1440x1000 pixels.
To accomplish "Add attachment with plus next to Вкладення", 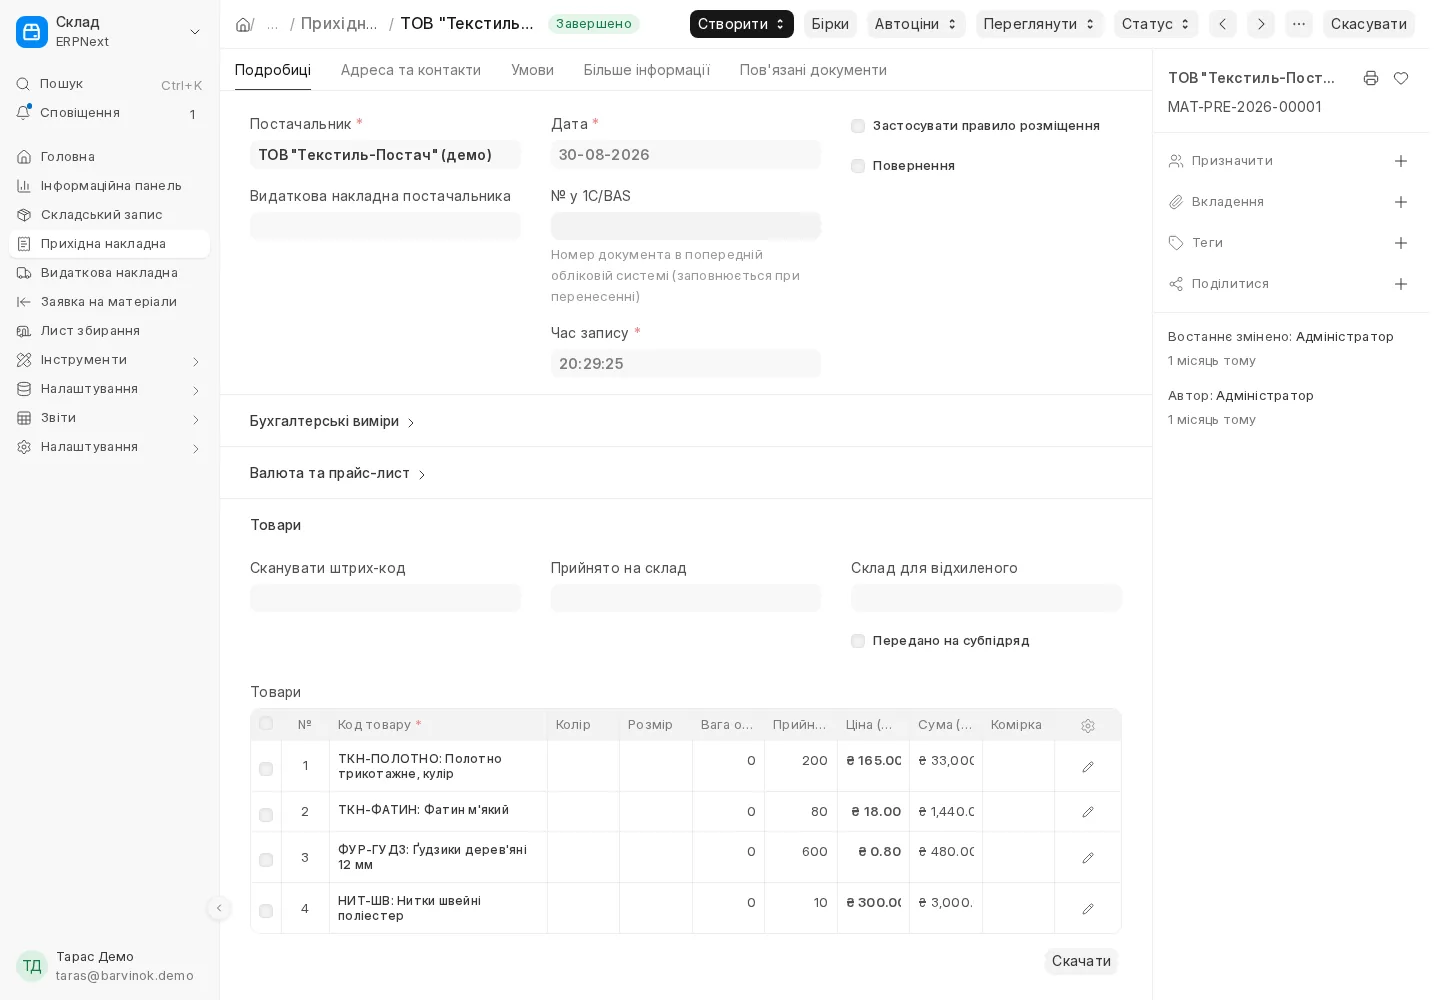I will (1401, 202).
